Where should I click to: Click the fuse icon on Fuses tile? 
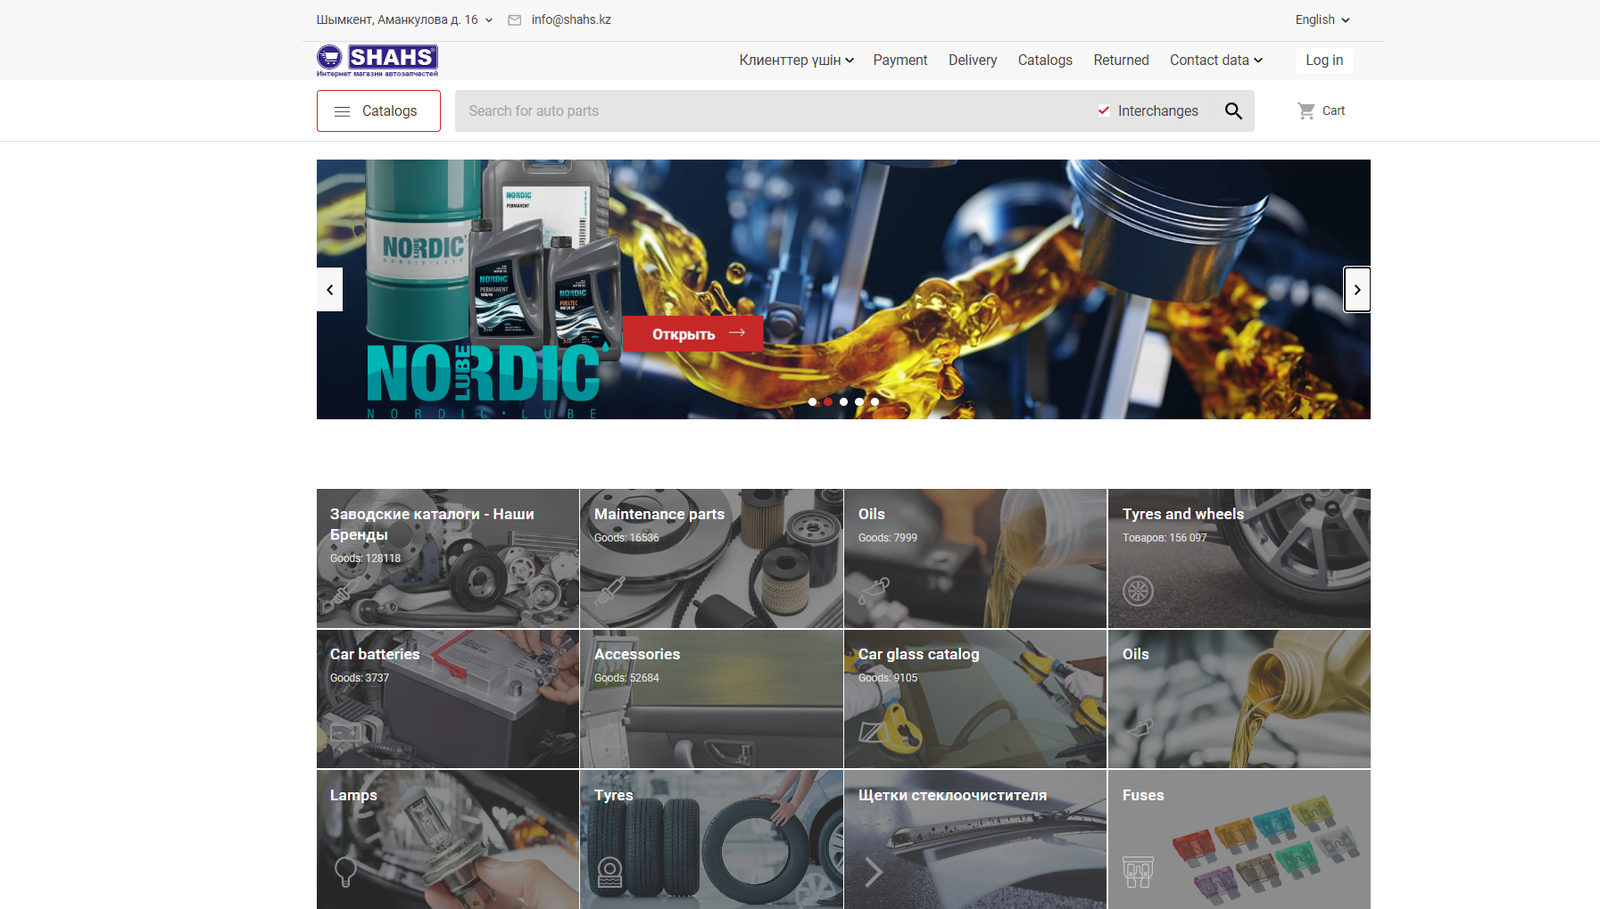[x=1139, y=872]
